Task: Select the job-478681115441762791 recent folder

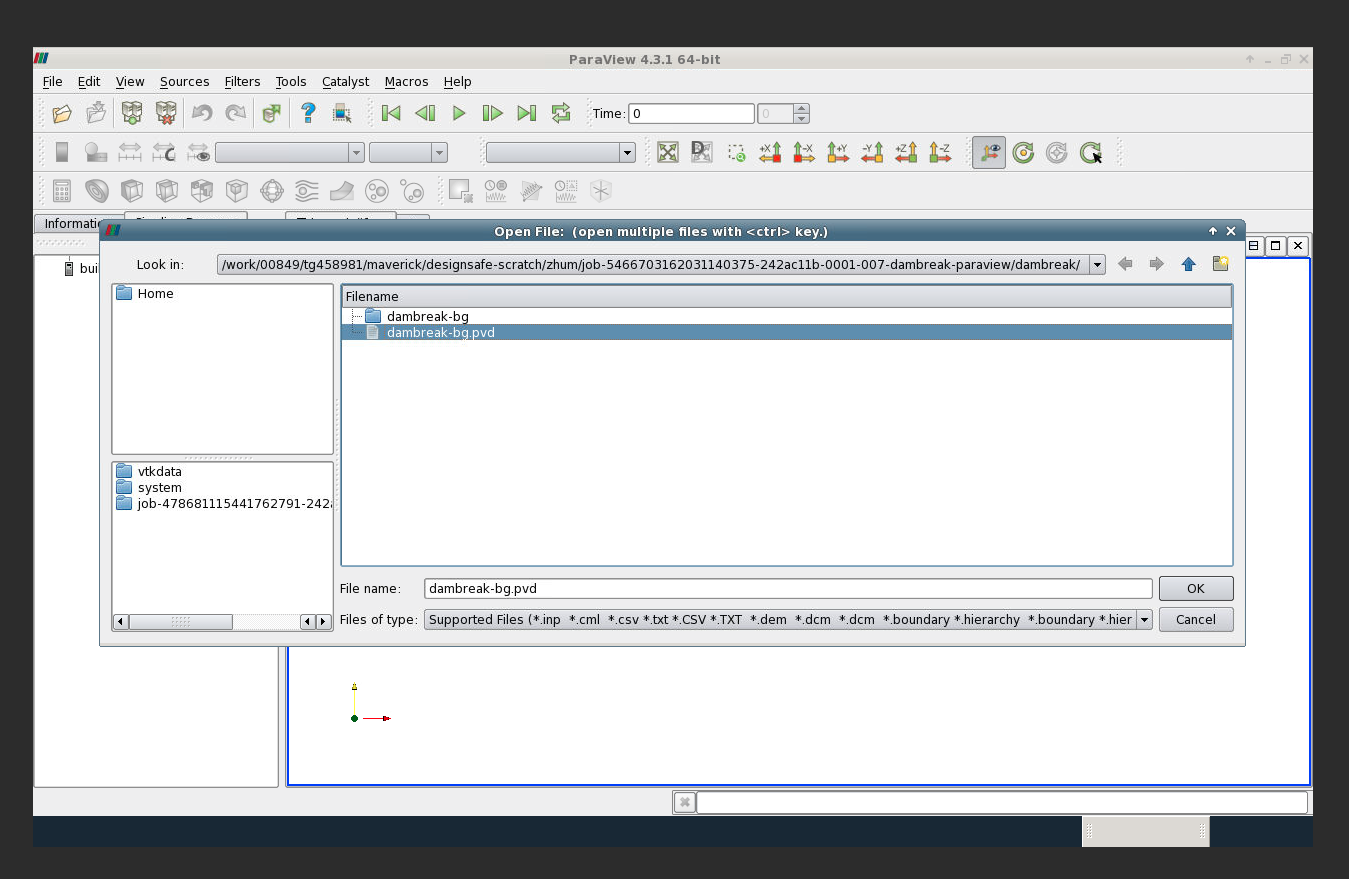Action: [x=224, y=504]
